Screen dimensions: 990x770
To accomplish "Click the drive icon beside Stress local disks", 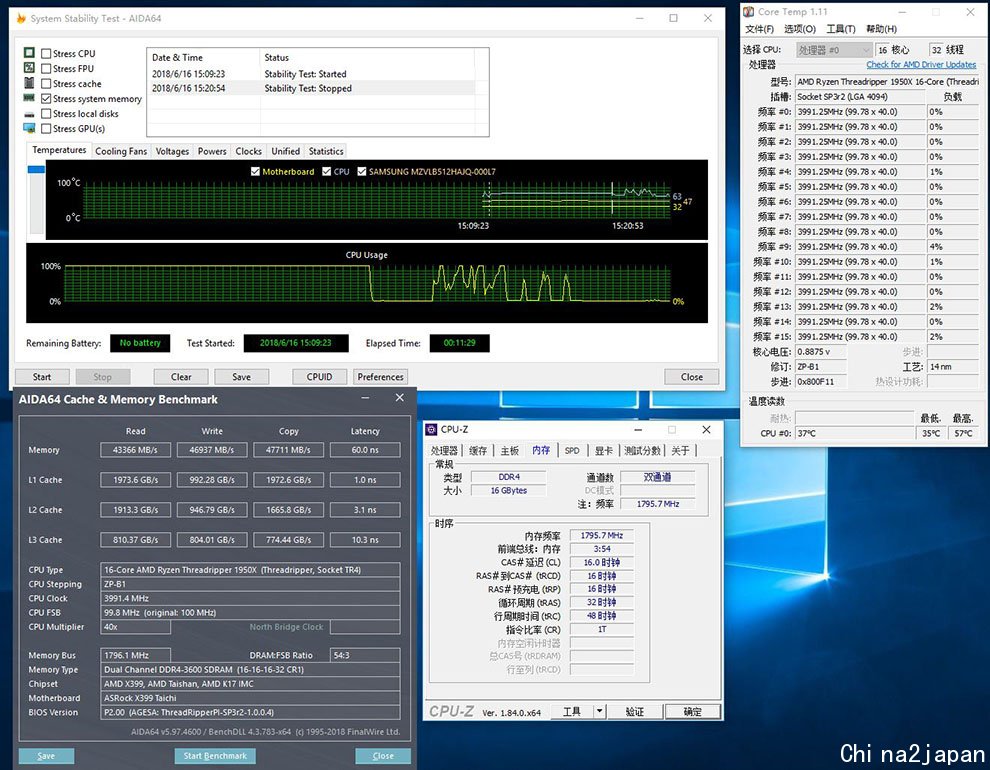I will coord(29,114).
